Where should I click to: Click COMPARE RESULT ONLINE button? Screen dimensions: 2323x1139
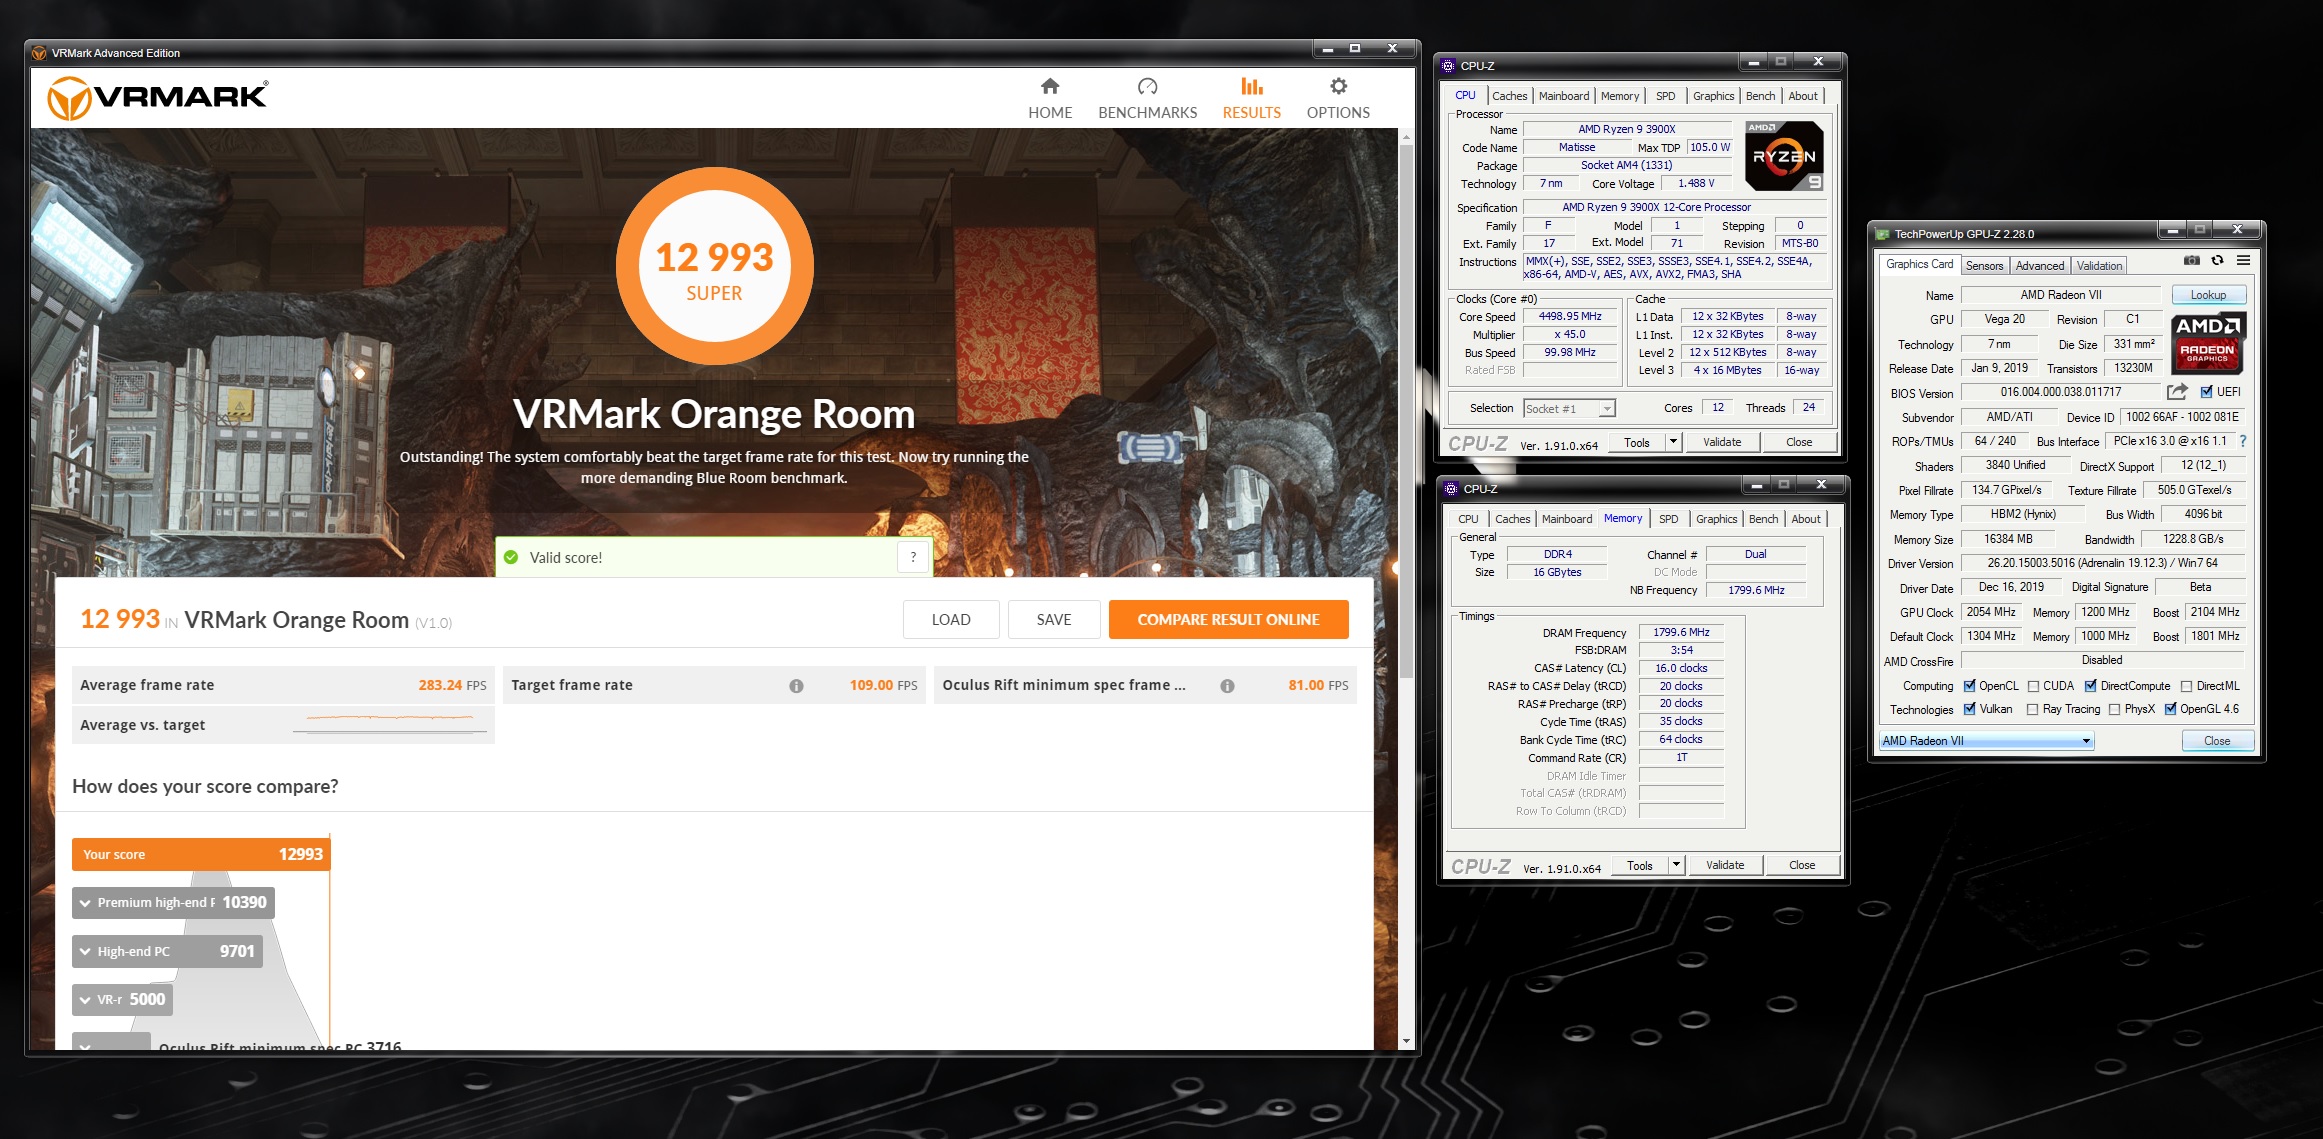[x=1228, y=619]
